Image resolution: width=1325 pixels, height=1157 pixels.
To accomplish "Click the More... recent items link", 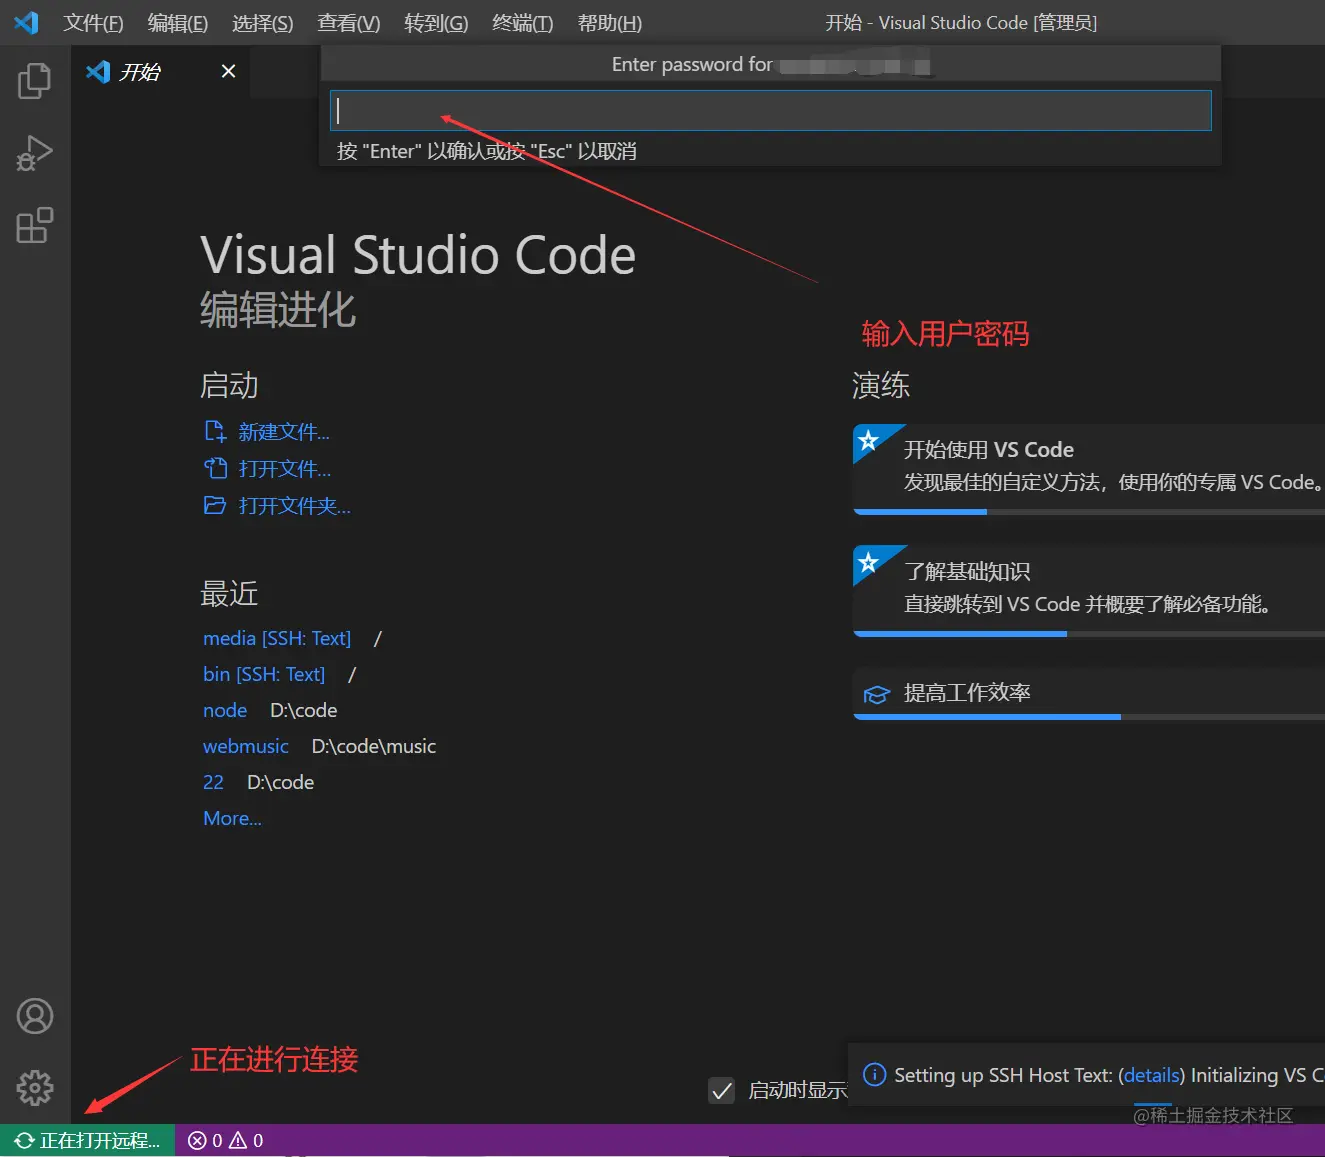I will click(x=232, y=818).
